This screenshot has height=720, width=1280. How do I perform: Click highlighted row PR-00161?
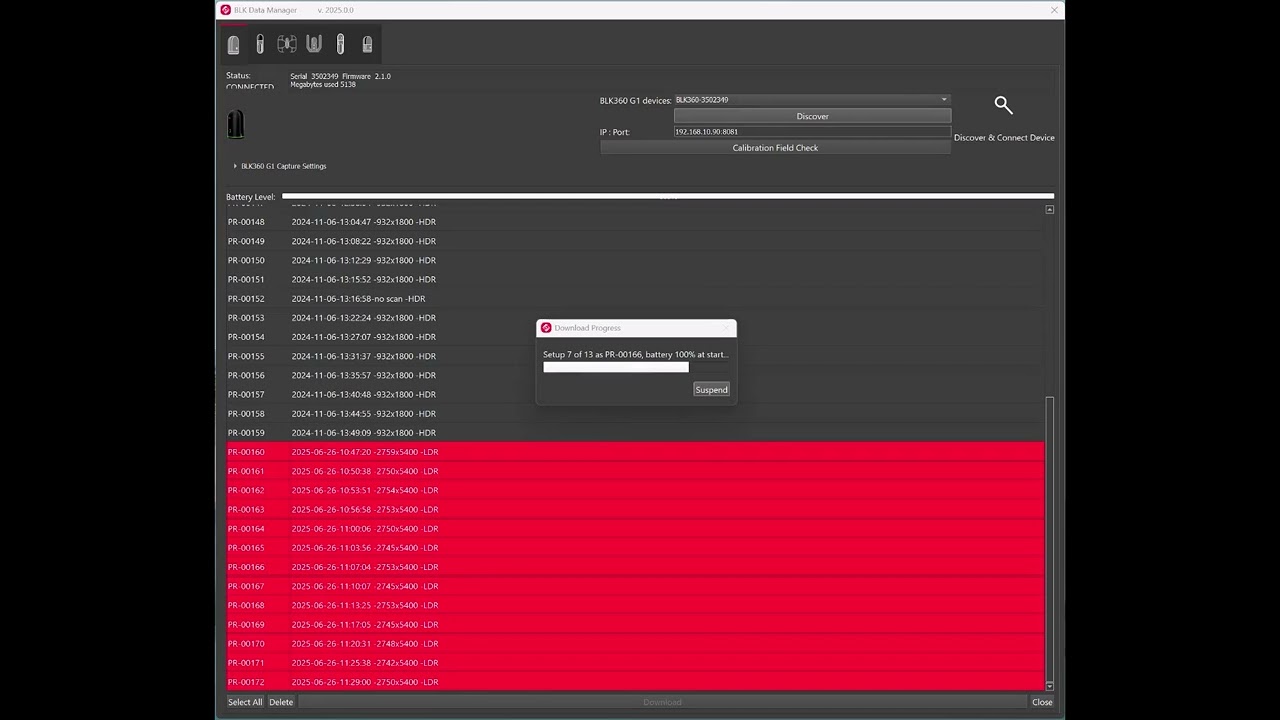(x=635, y=471)
